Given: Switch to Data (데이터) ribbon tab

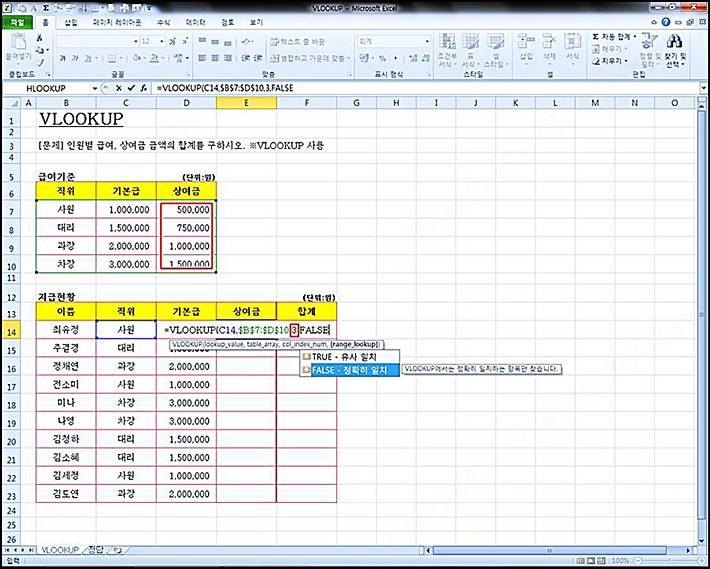Looking at the screenshot, I should pyautogui.click(x=195, y=22).
